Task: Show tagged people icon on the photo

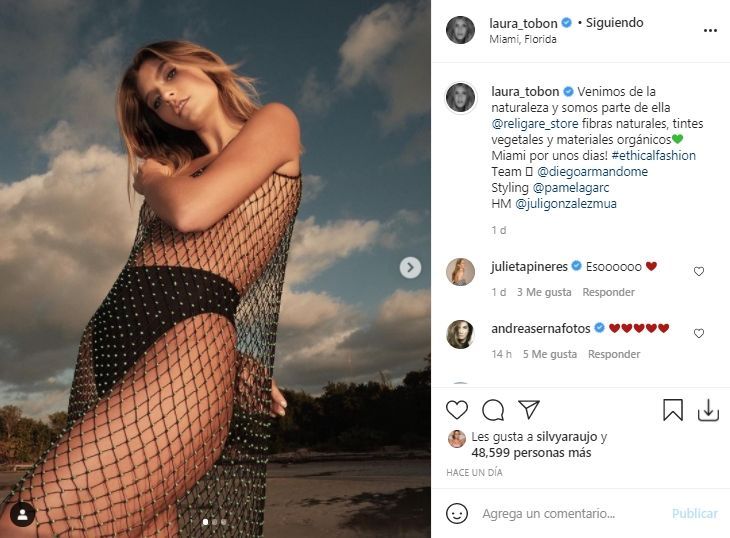Action: 22,514
